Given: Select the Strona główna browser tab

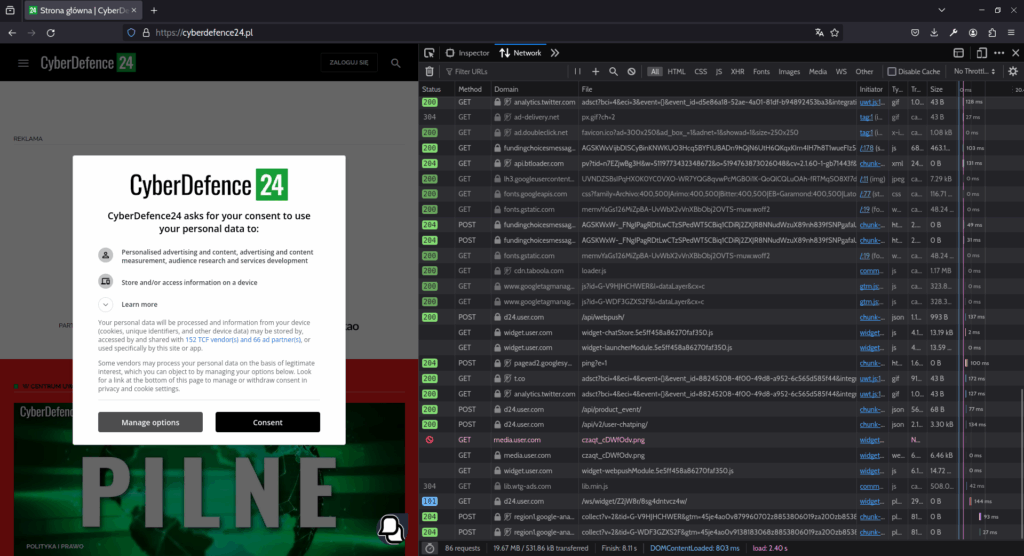Looking at the screenshot, I should click(x=82, y=10).
